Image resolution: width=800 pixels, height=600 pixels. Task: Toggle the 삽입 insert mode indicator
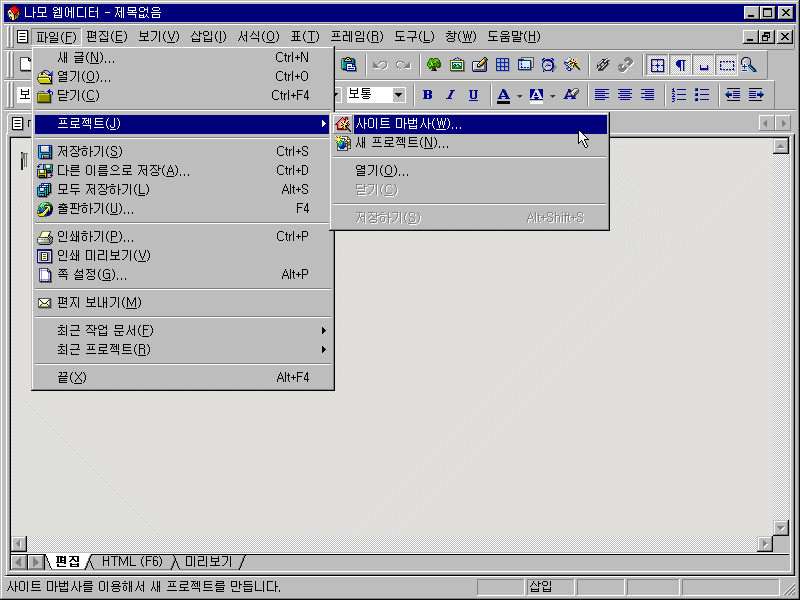(549, 587)
